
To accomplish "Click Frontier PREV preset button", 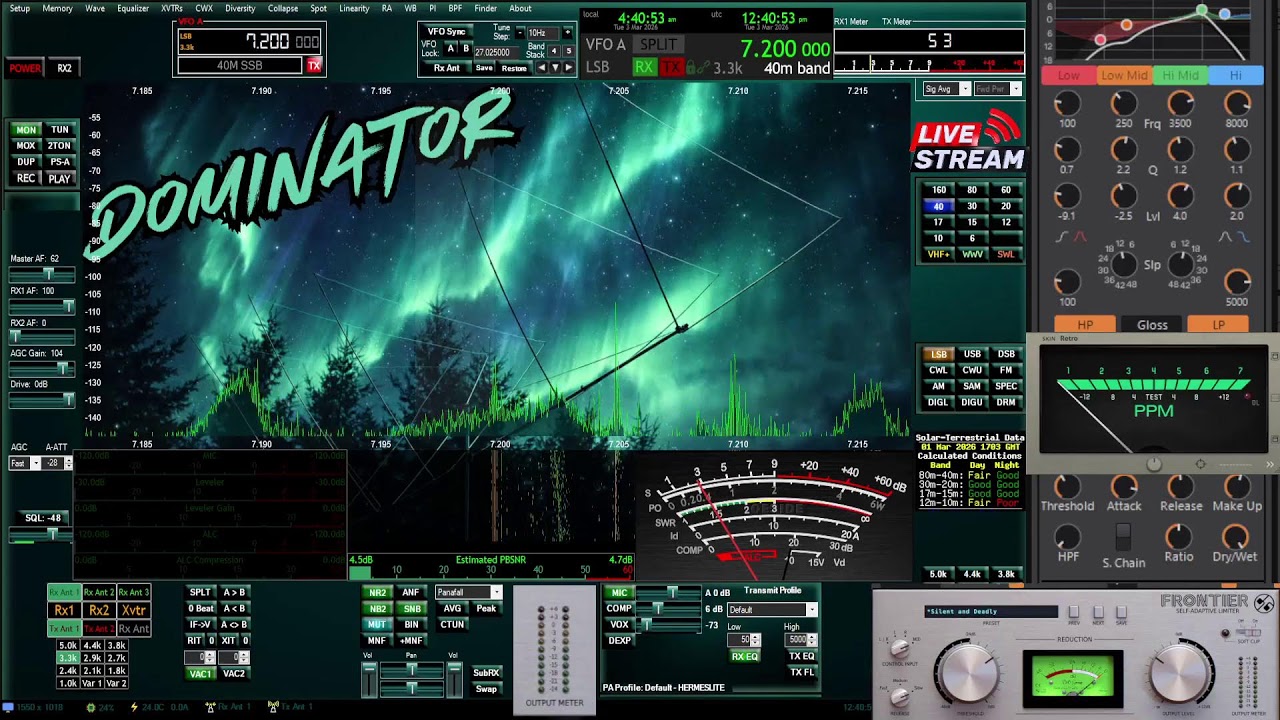I will (1074, 612).
